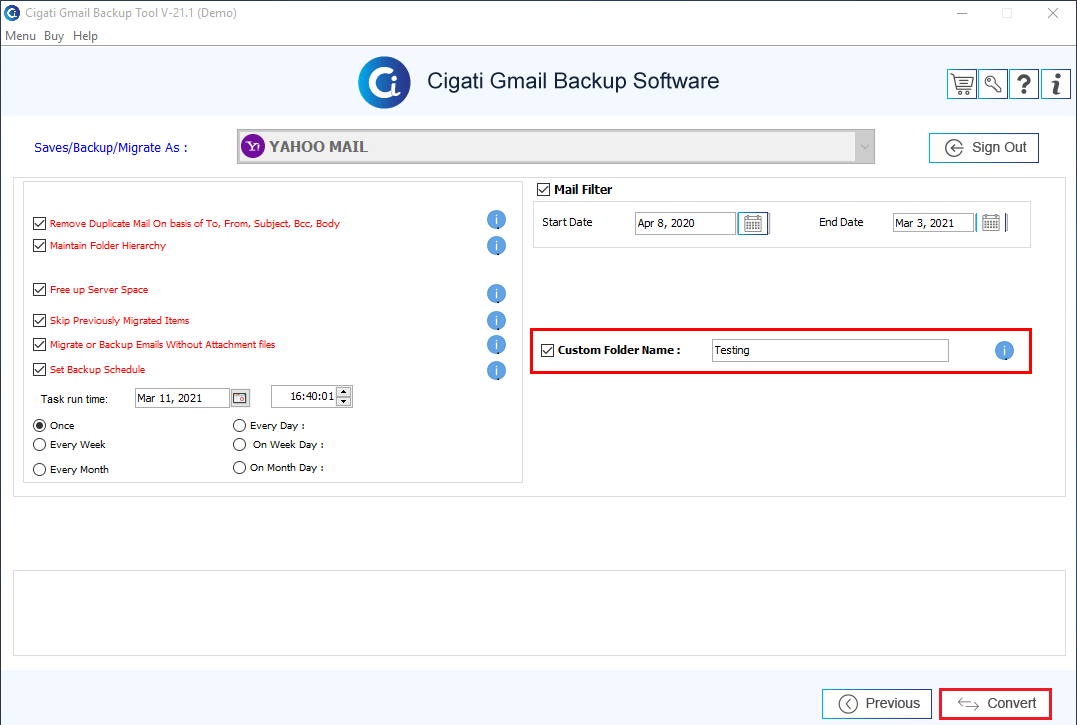Toggle Migrate or Backup Emails Without Attachment
Viewport: 1077px width, 725px height.
[39, 345]
